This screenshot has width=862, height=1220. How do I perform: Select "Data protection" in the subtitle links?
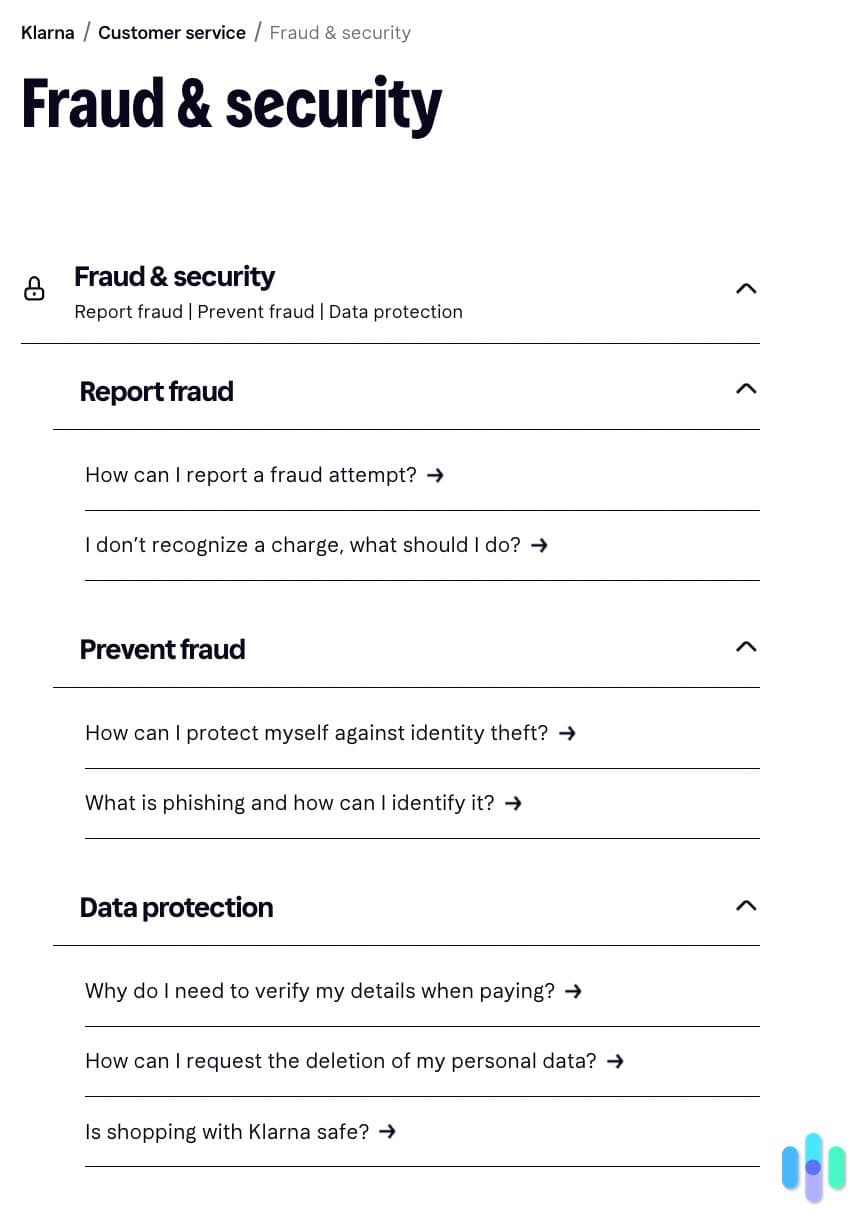(395, 311)
